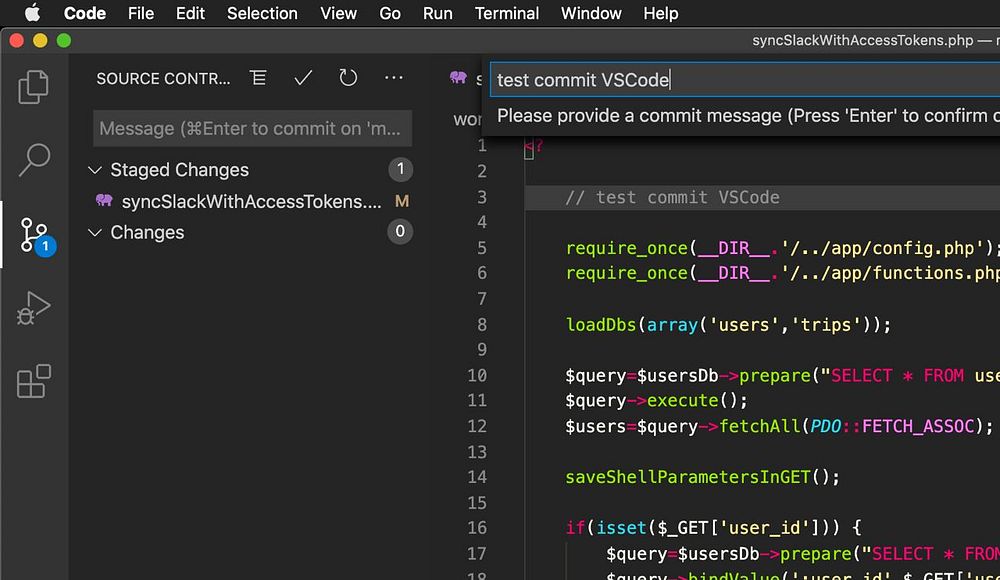Click the Apple menu icon

32,13
